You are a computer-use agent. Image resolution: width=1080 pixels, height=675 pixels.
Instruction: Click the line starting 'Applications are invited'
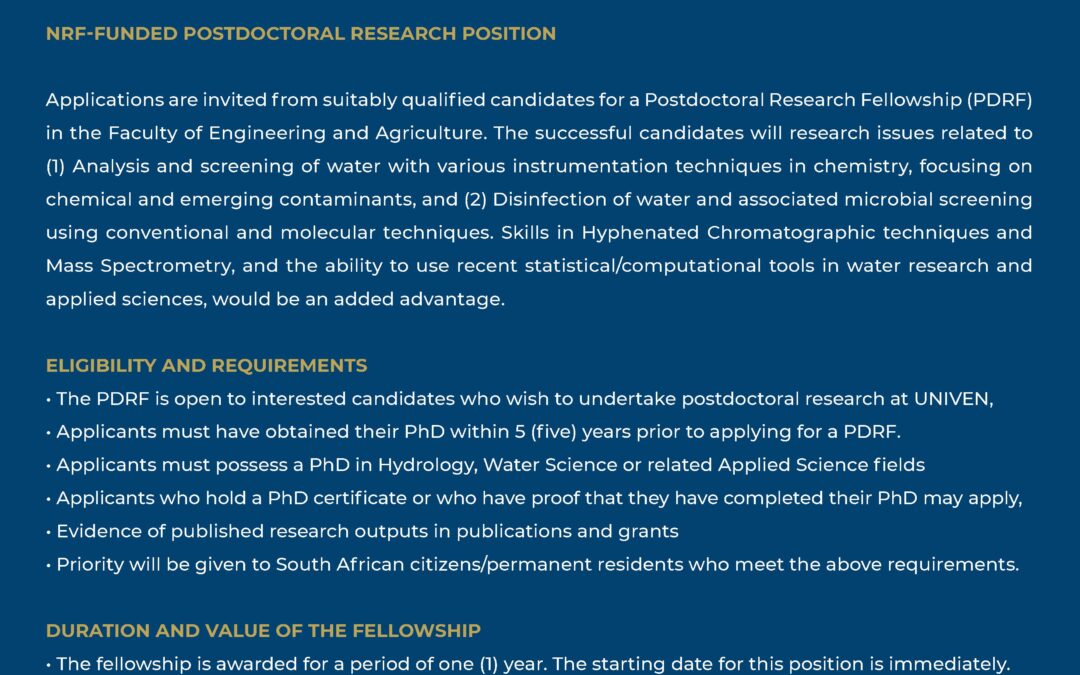538,100
